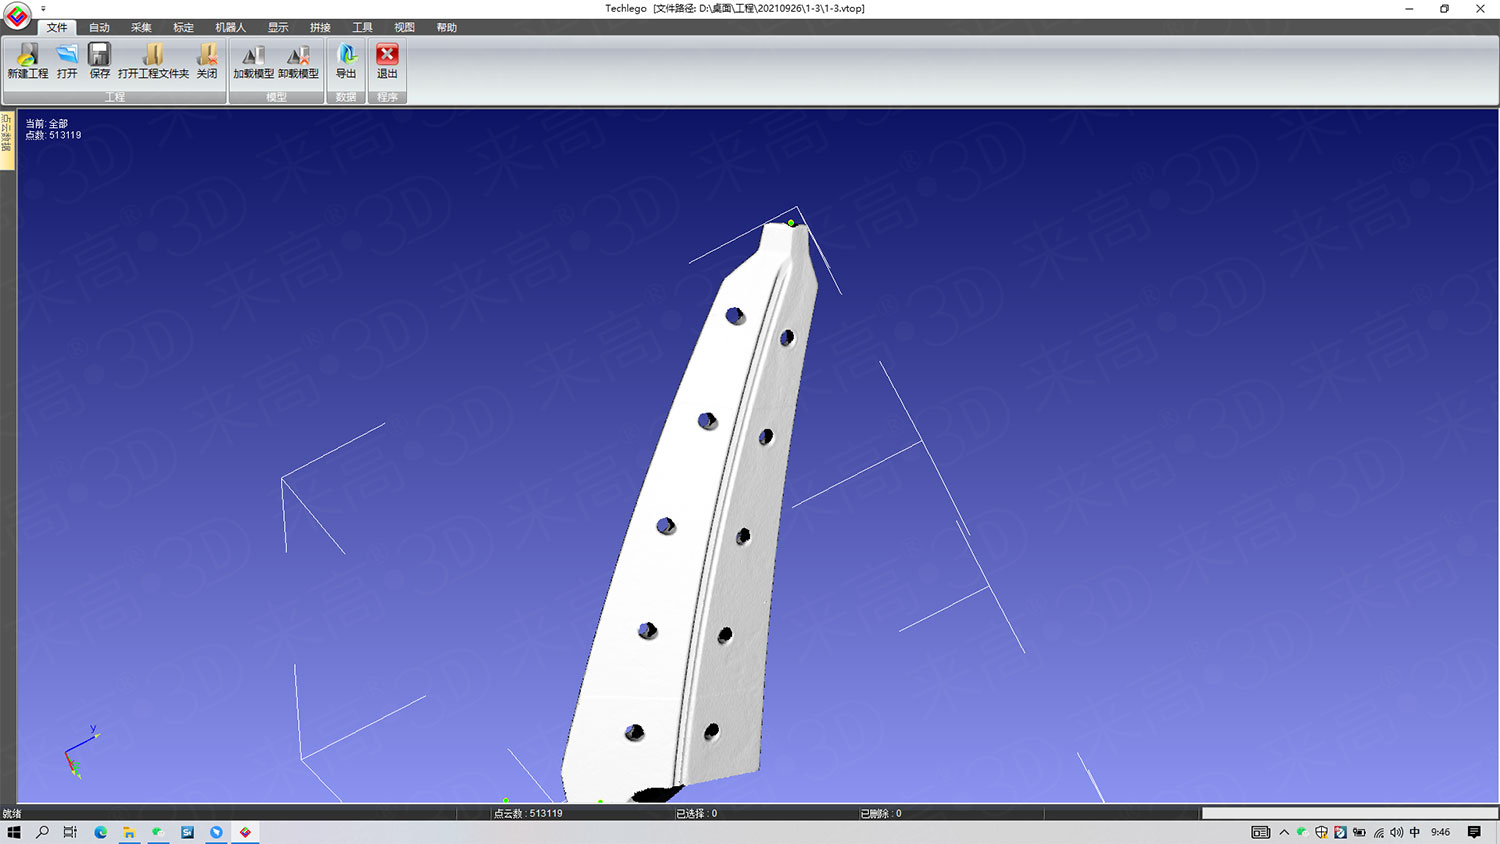Screen dimensions: 1500x844
Task: Save the project using the 保存 icon
Action: (99, 61)
